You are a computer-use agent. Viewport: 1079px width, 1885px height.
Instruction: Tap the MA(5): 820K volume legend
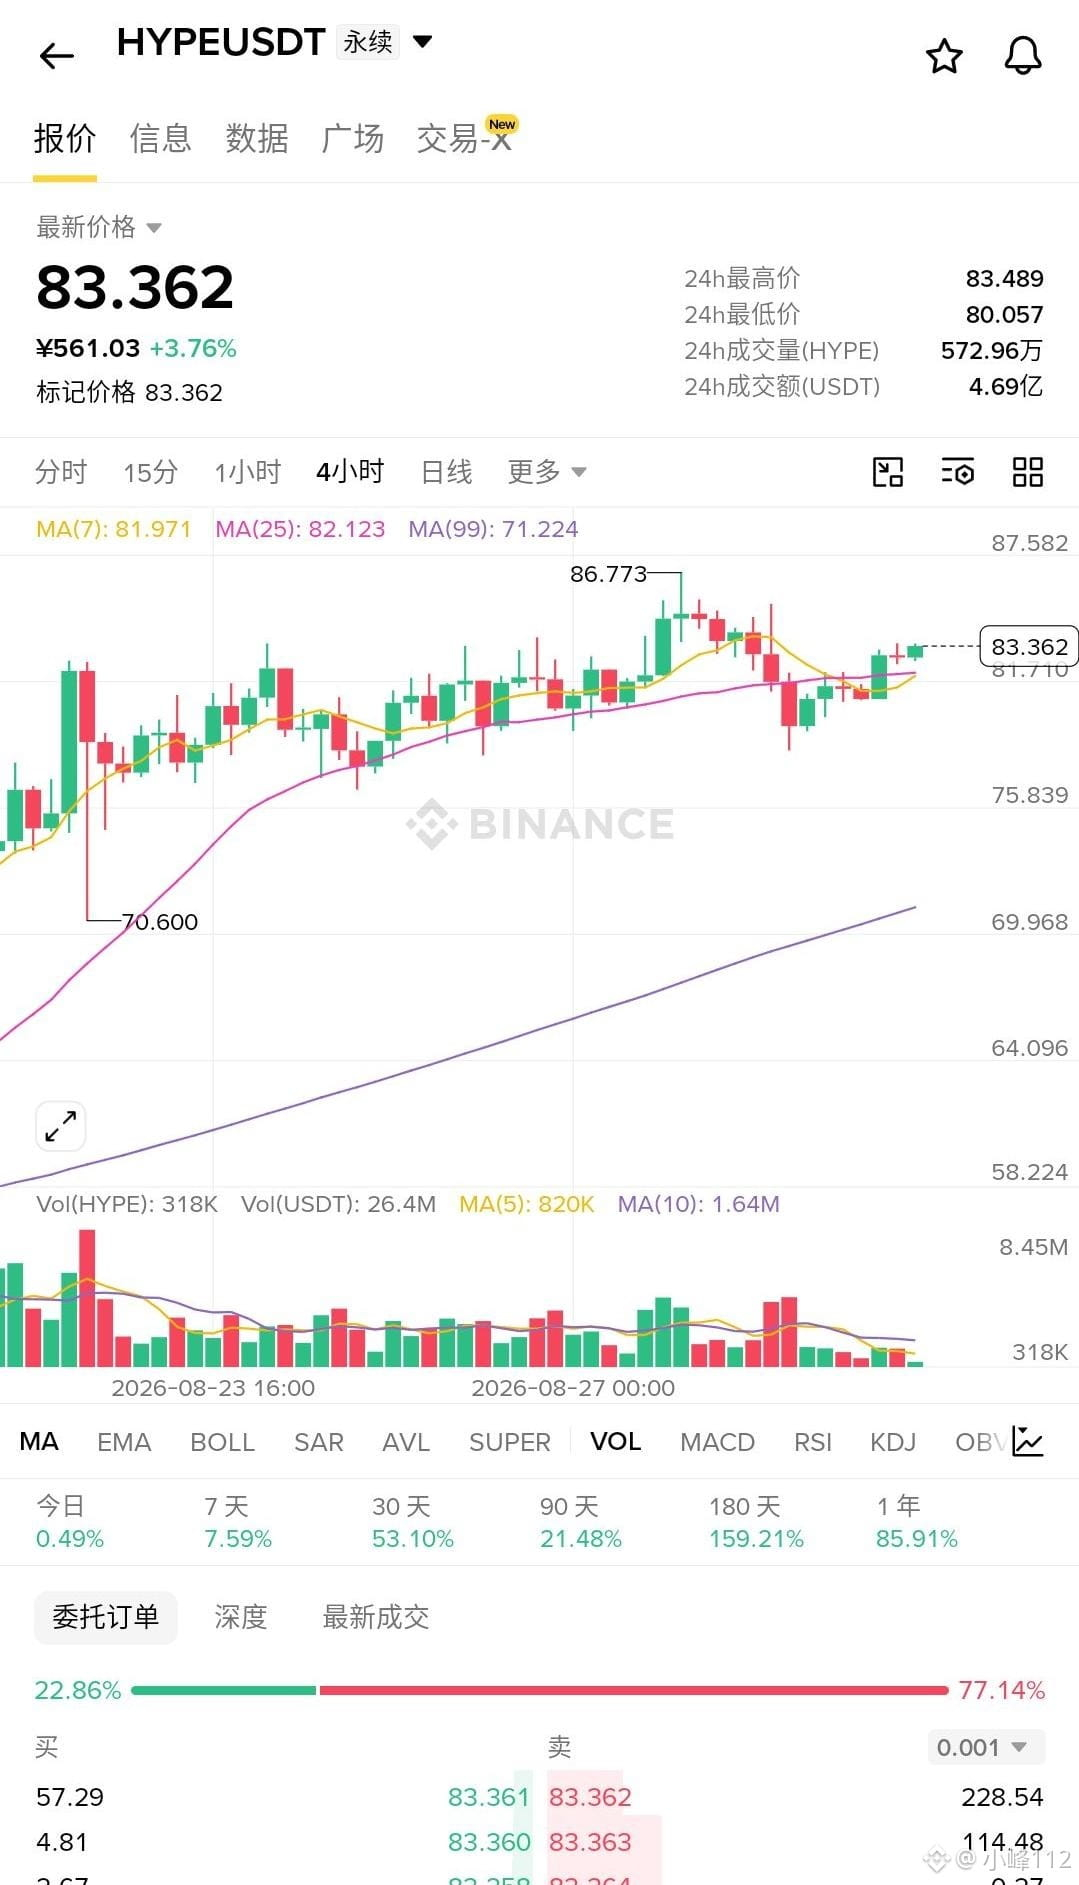coord(526,1204)
